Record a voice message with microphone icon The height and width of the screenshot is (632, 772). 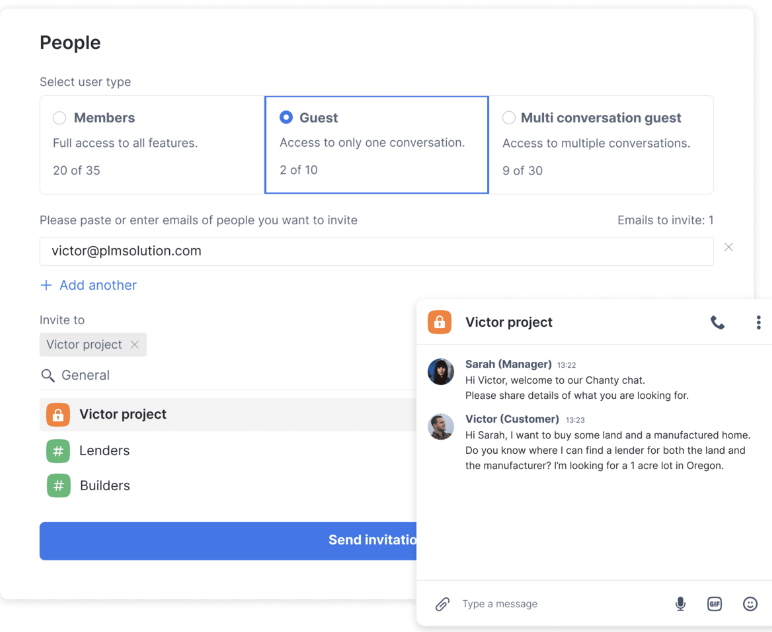point(680,604)
